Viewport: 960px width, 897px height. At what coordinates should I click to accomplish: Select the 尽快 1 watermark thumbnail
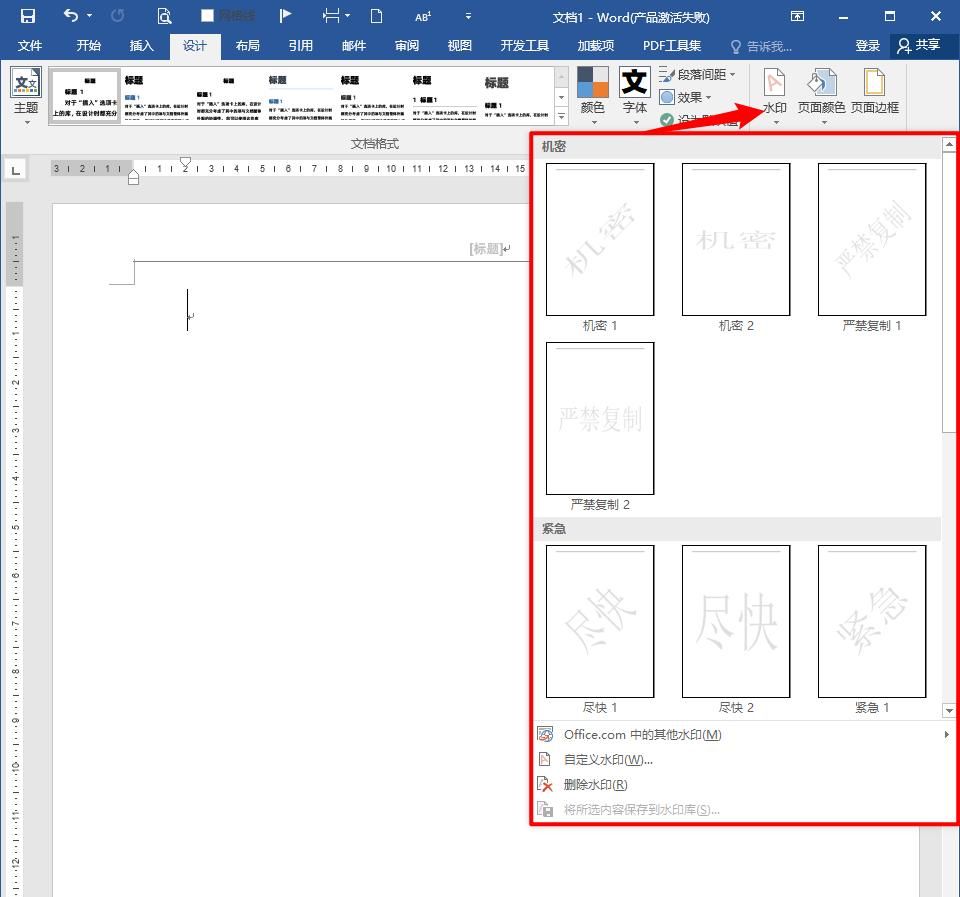[x=600, y=621]
